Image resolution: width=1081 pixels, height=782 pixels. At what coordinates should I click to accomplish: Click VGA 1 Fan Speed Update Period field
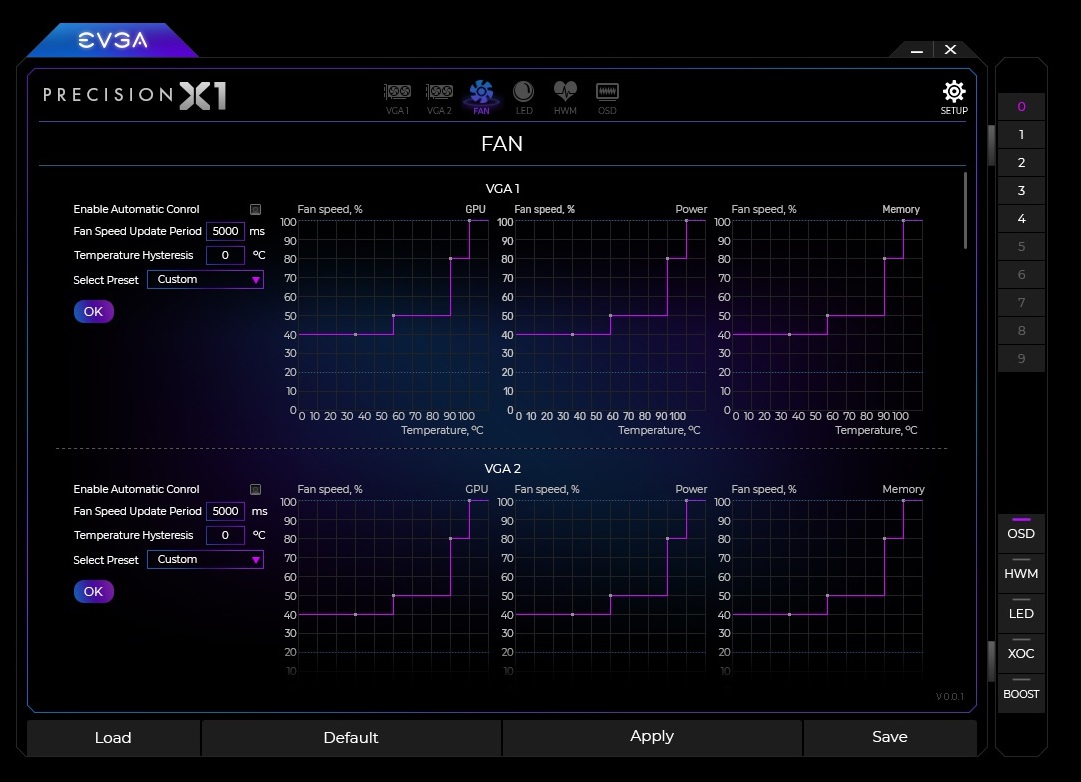click(225, 231)
